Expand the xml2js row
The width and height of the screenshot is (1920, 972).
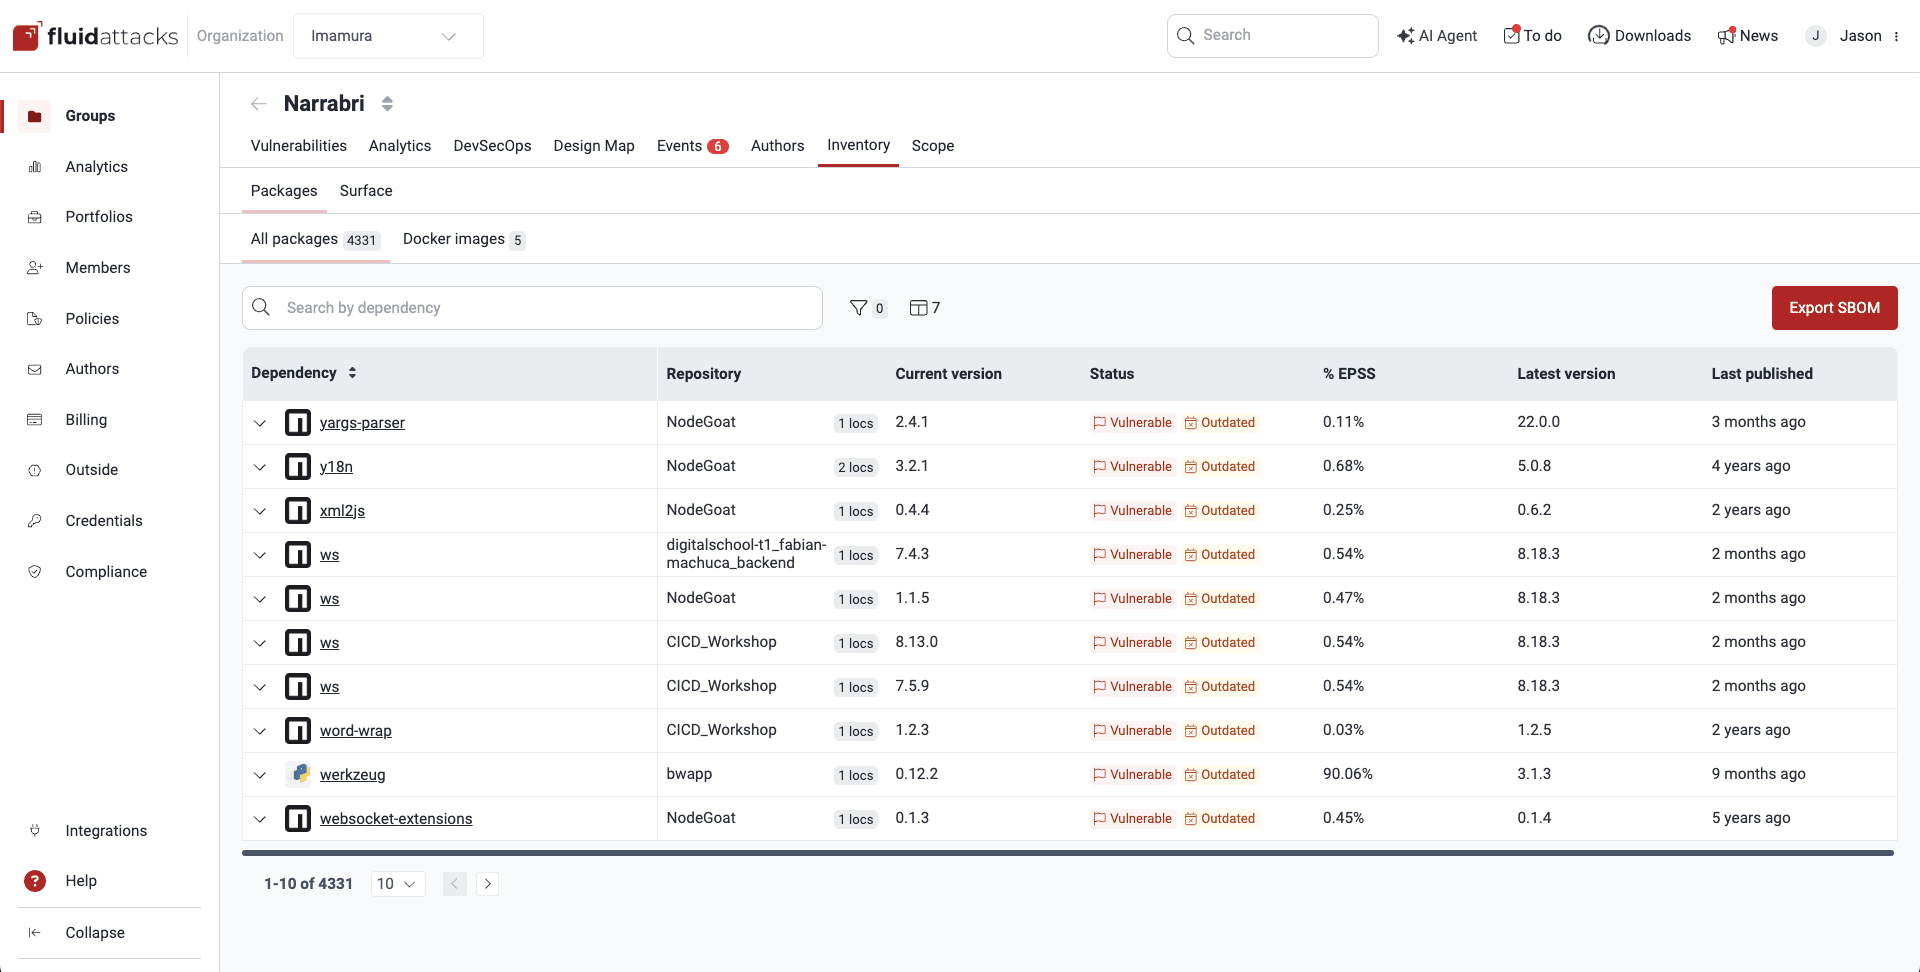point(260,511)
